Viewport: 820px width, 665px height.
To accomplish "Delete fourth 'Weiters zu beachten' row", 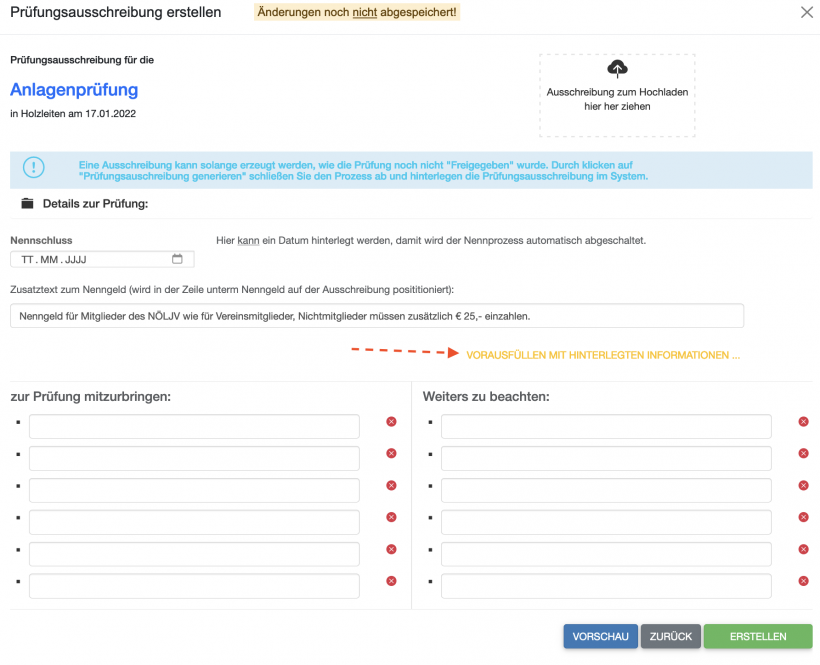I will tap(803, 517).
